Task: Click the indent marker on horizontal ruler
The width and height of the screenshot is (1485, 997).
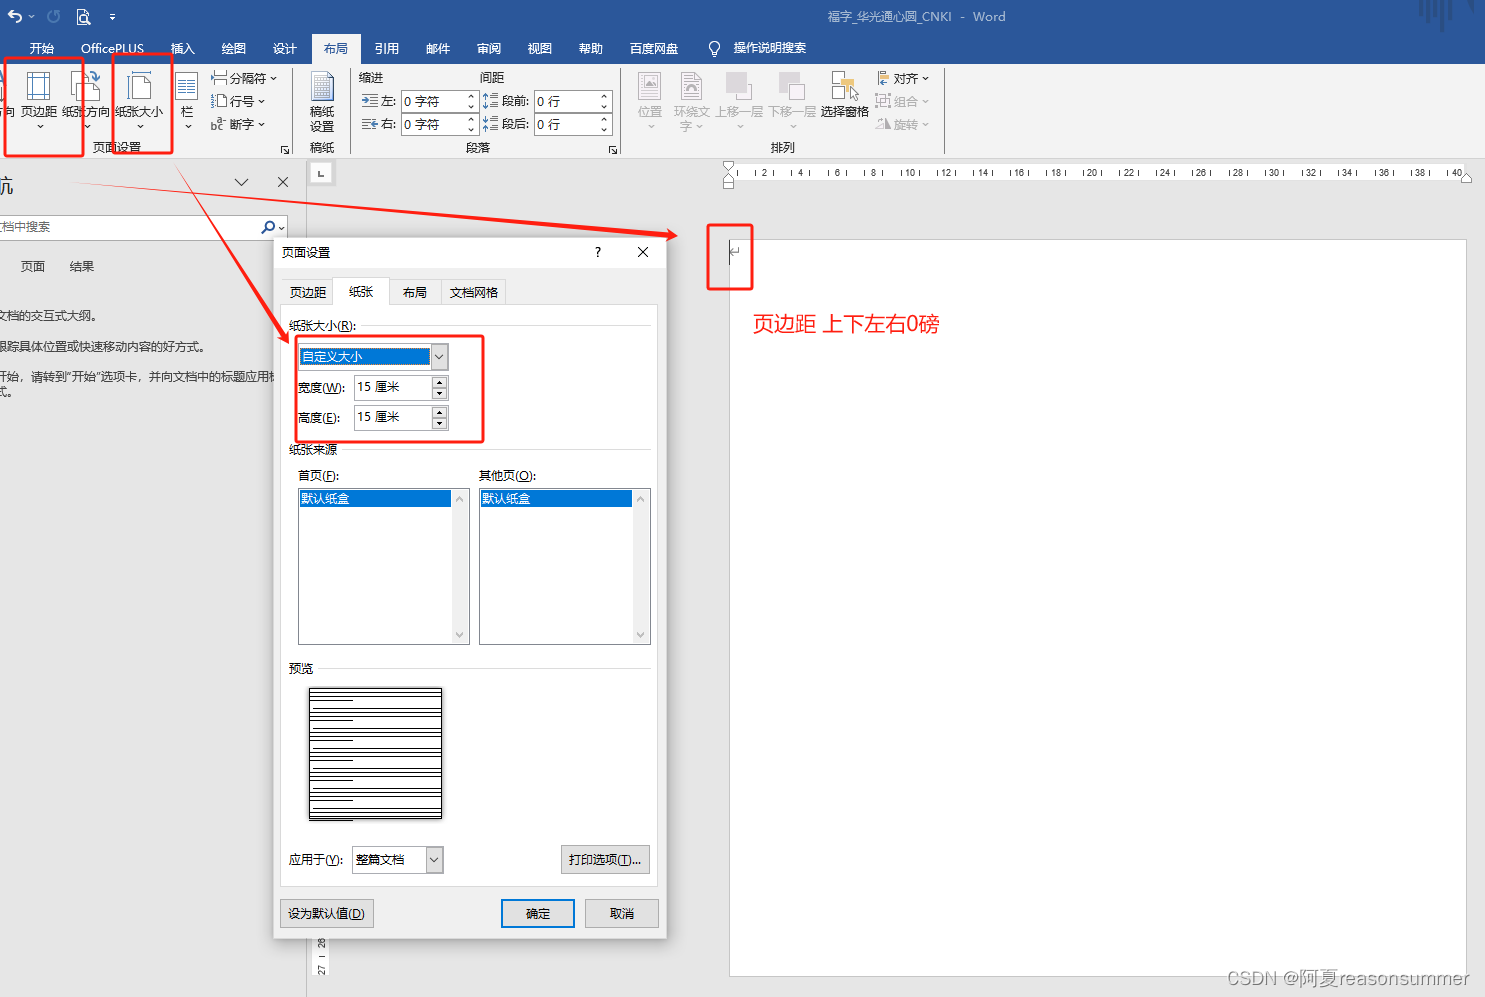Action: coord(728,175)
